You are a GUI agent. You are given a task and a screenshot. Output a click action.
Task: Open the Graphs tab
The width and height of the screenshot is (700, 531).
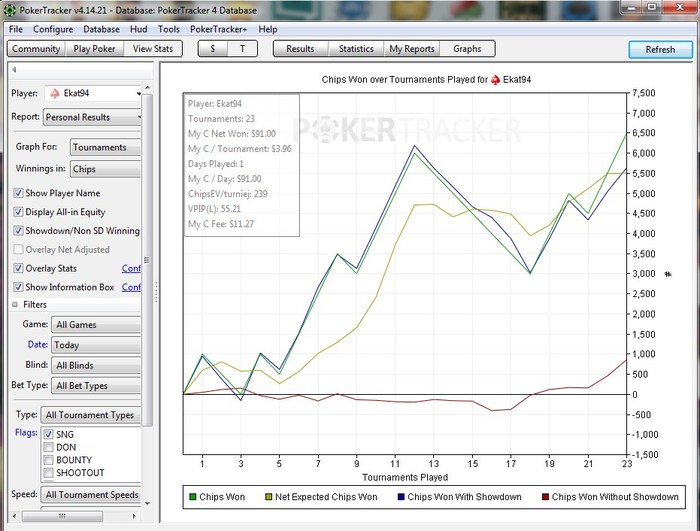tap(467, 49)
